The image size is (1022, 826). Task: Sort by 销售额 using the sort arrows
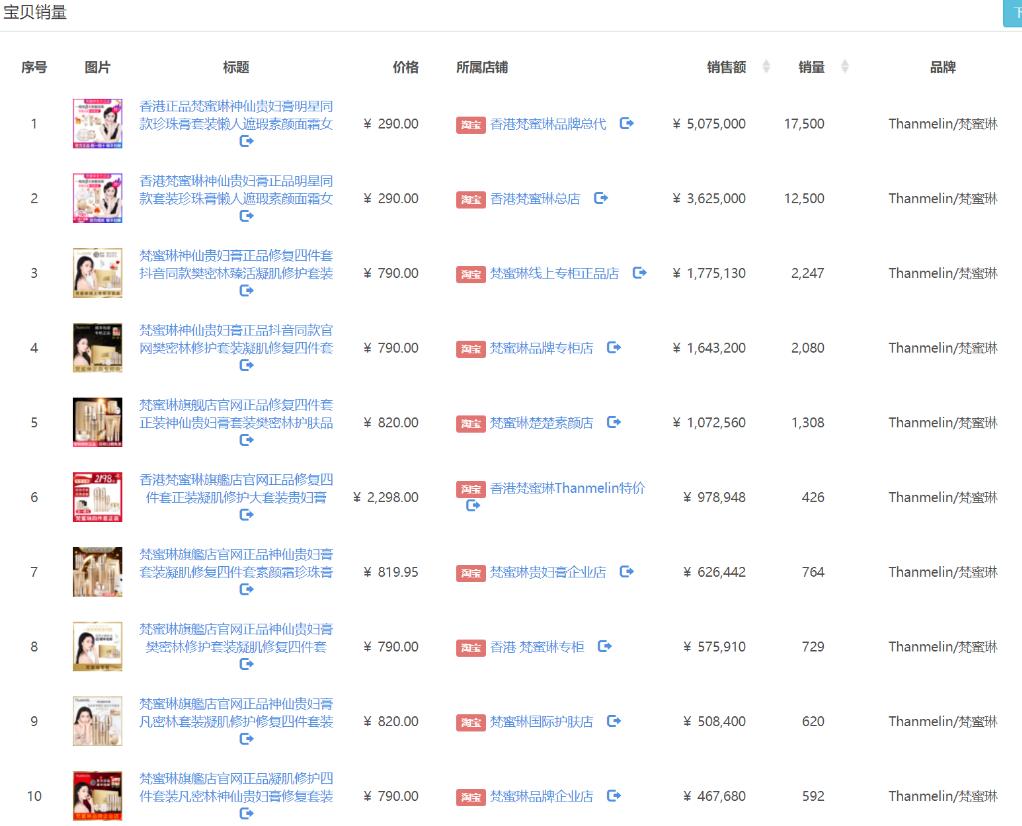[766, 66]
